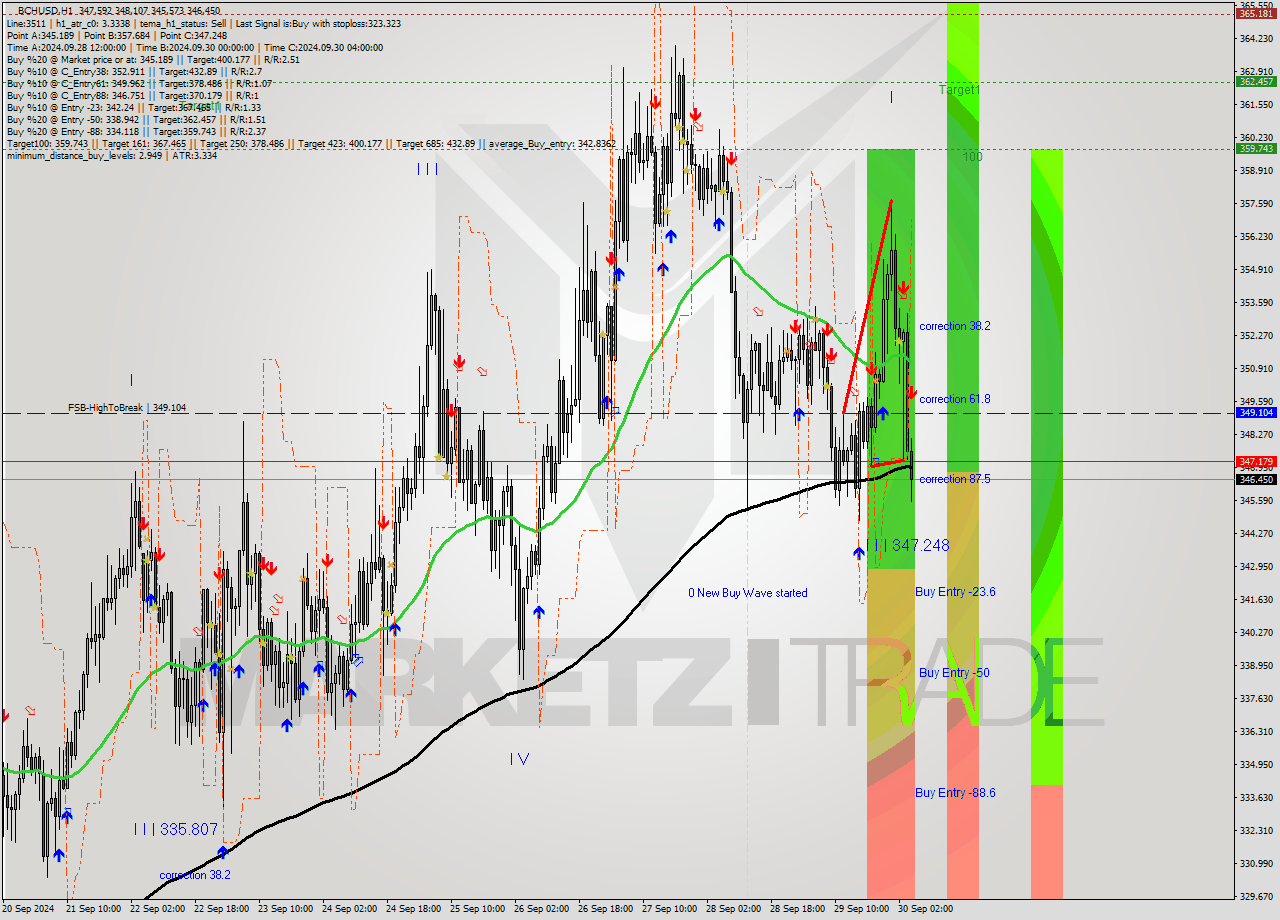Click 338.950 on the price axis

coord(1256,666)
